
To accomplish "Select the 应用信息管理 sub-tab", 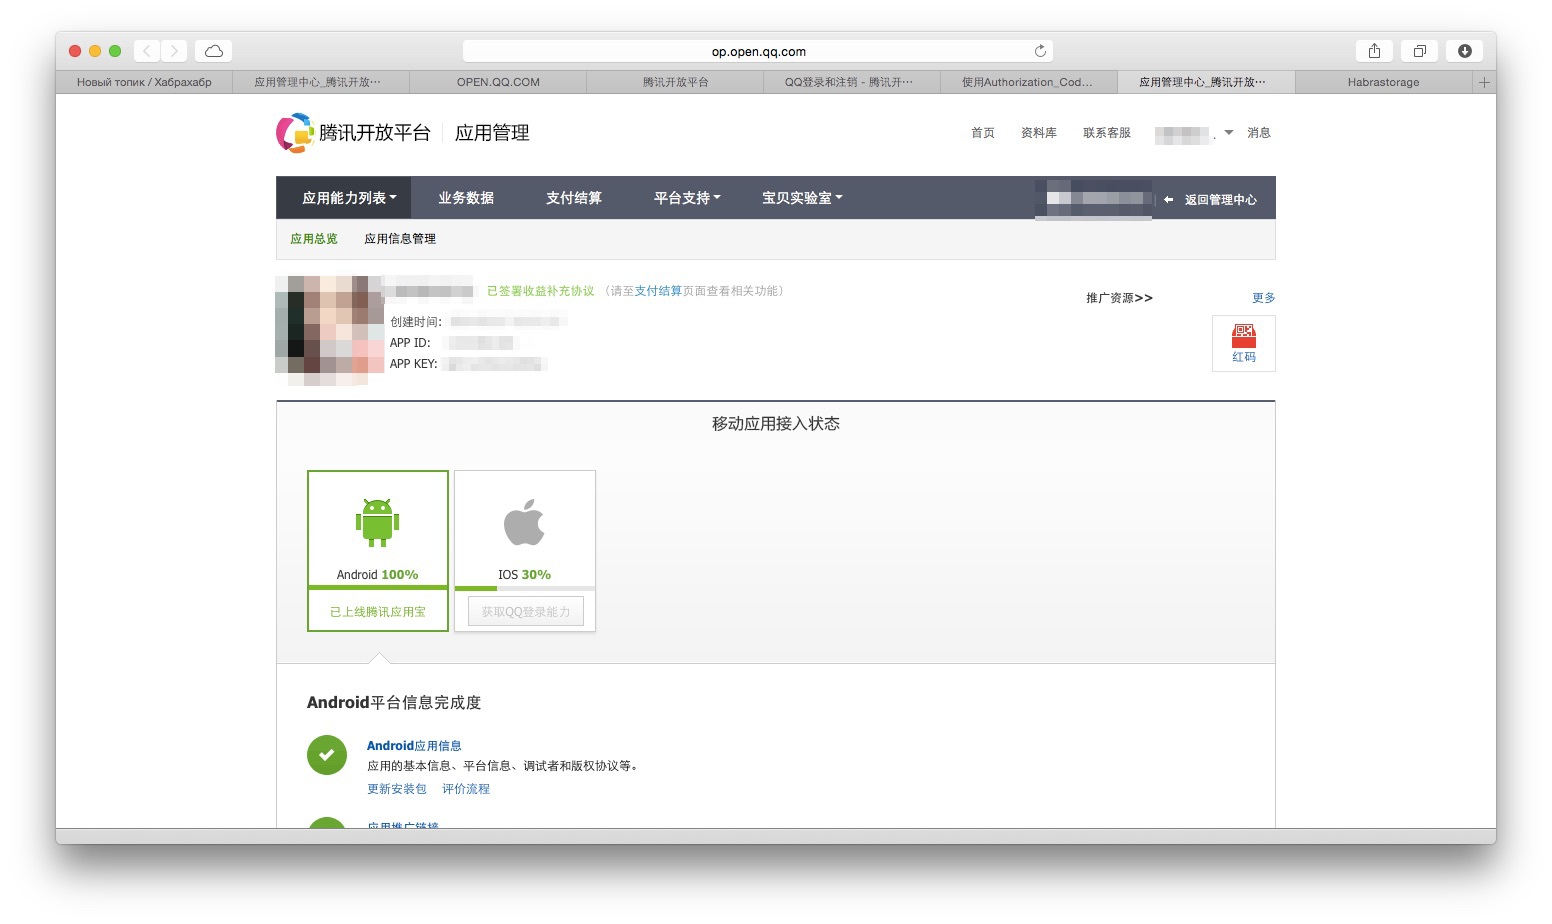I will pyautogui.click(x=400, y=239).
